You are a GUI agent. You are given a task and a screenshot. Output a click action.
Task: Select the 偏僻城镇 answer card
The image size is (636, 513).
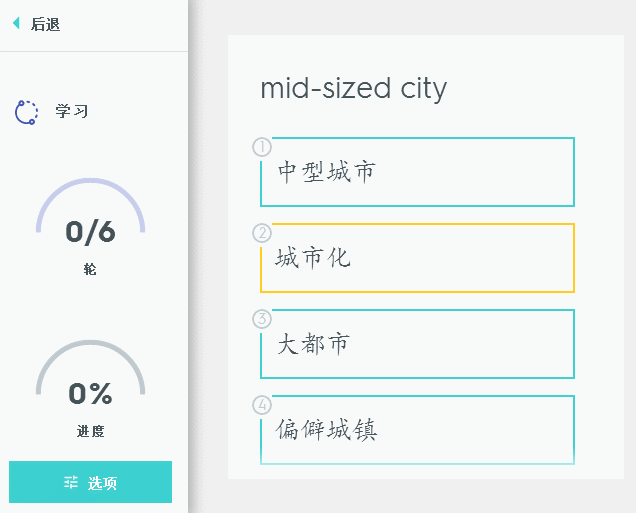tap(417, 430)
